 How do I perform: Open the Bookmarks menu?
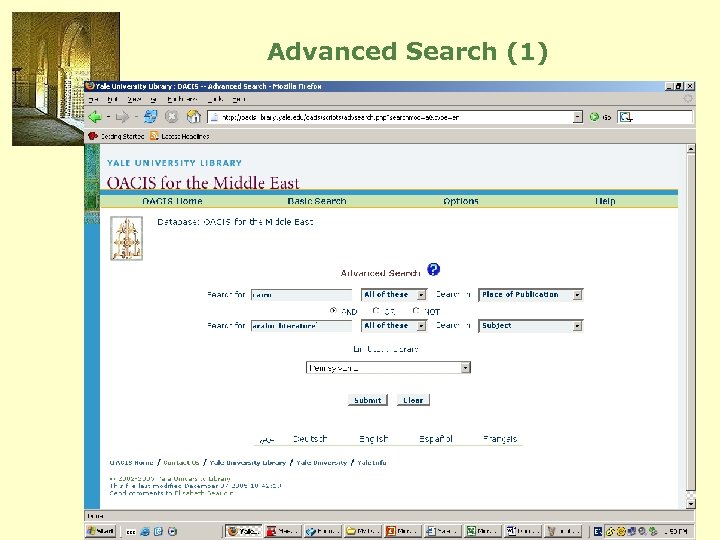tap(182, 99)
